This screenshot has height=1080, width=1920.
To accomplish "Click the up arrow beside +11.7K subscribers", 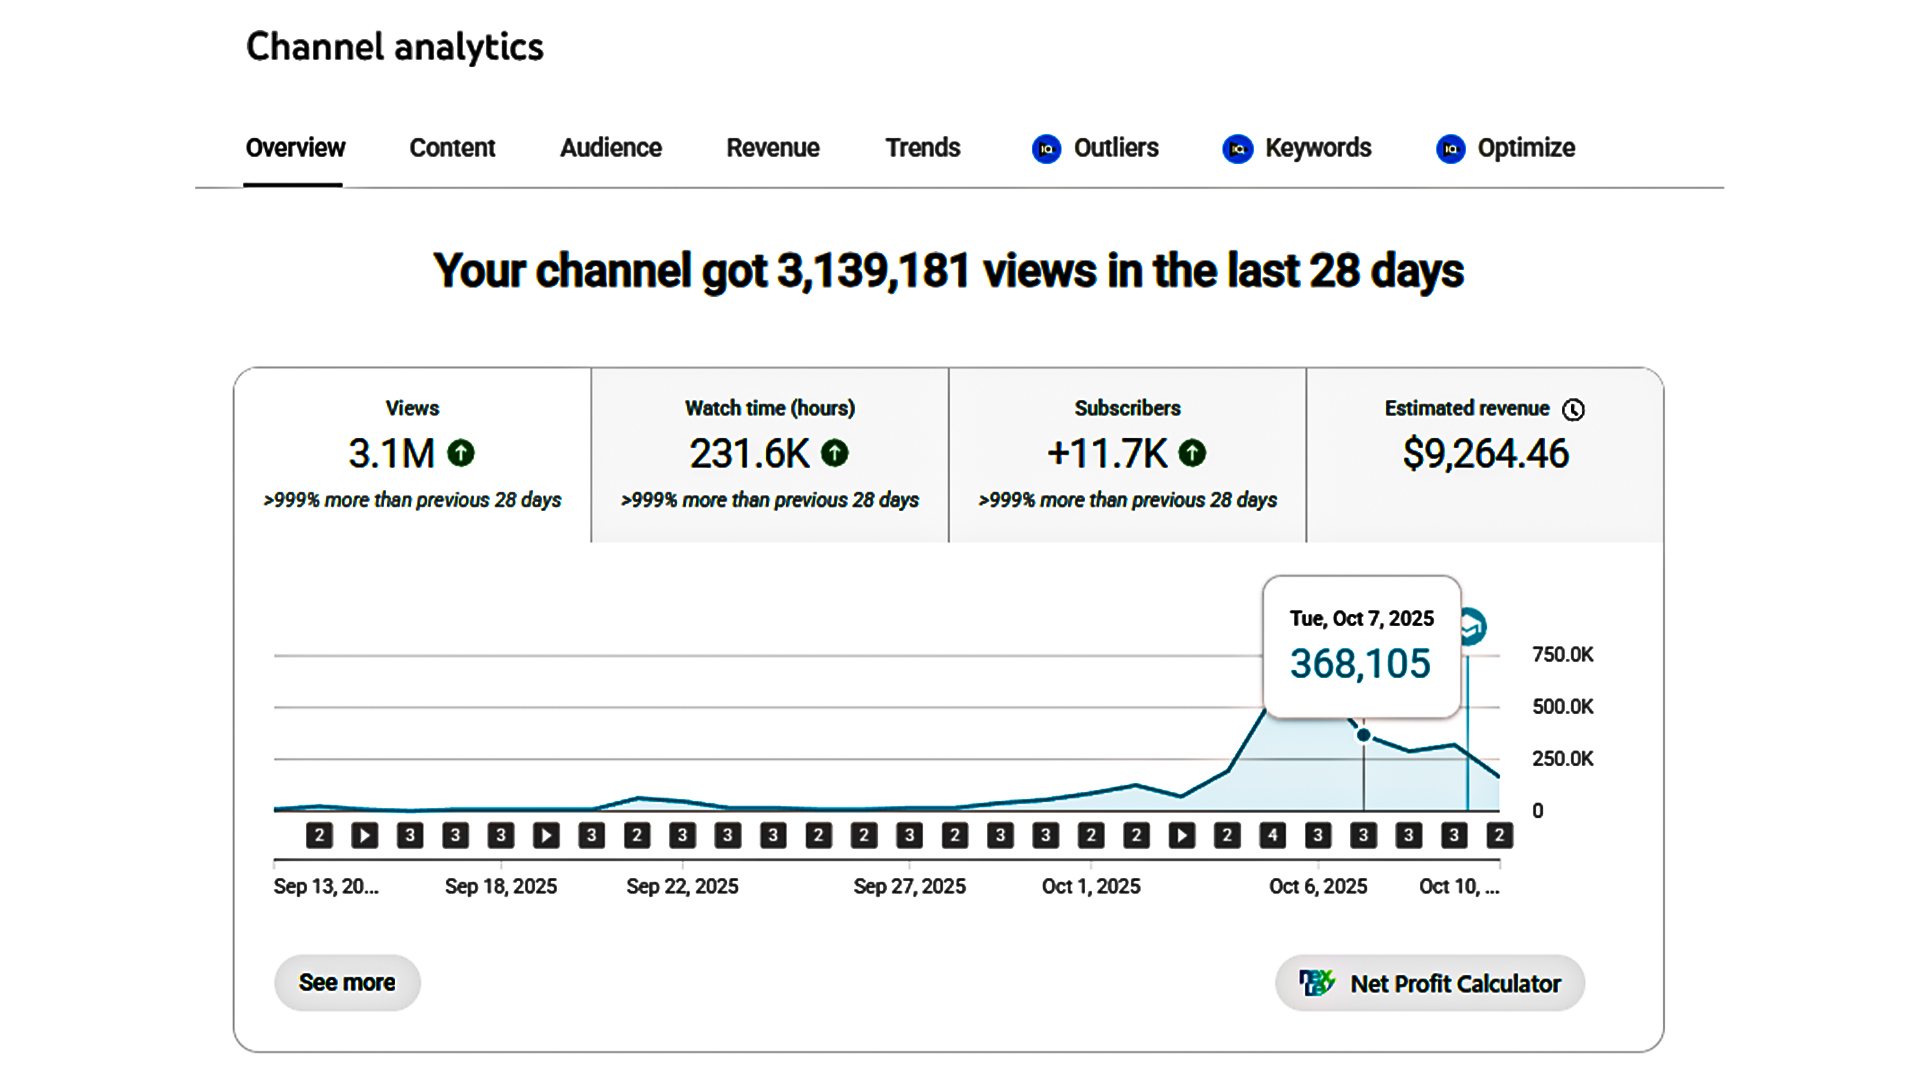I will coord(1192,453).
